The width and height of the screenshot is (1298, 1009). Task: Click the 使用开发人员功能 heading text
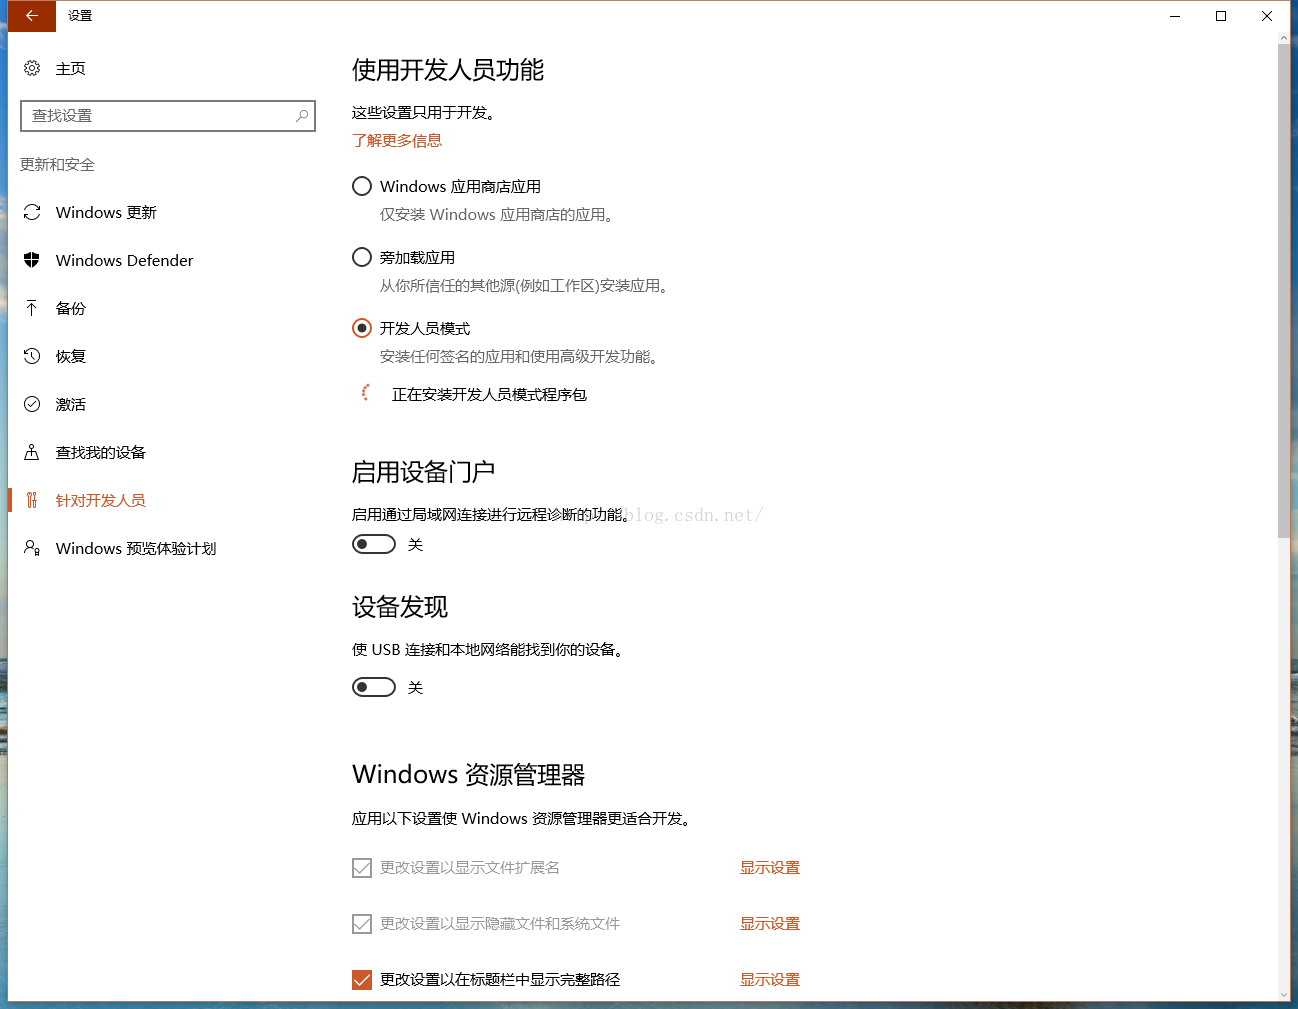tap(448, 70)
